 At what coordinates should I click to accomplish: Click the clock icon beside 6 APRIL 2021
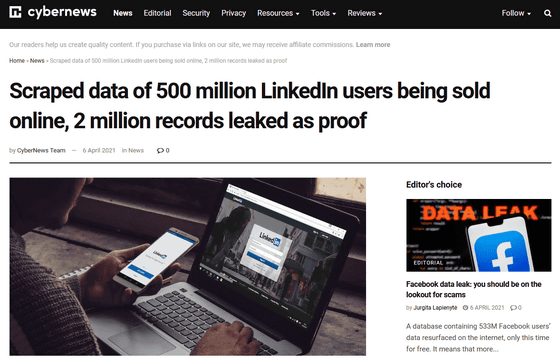click(465, 308)
